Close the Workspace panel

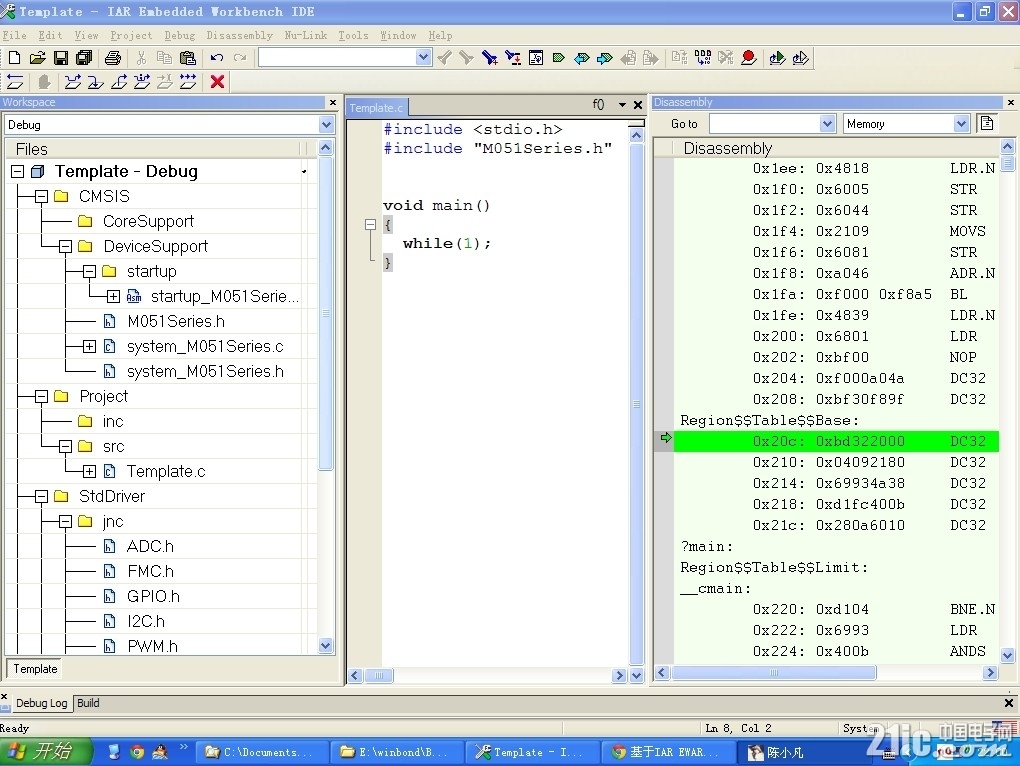click(333, 102)
